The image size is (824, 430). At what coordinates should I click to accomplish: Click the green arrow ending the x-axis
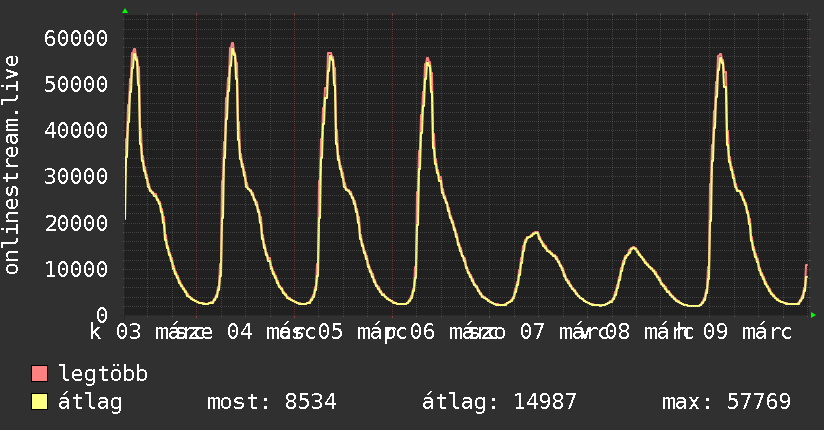pyautogui.click(x=813, y=315)
